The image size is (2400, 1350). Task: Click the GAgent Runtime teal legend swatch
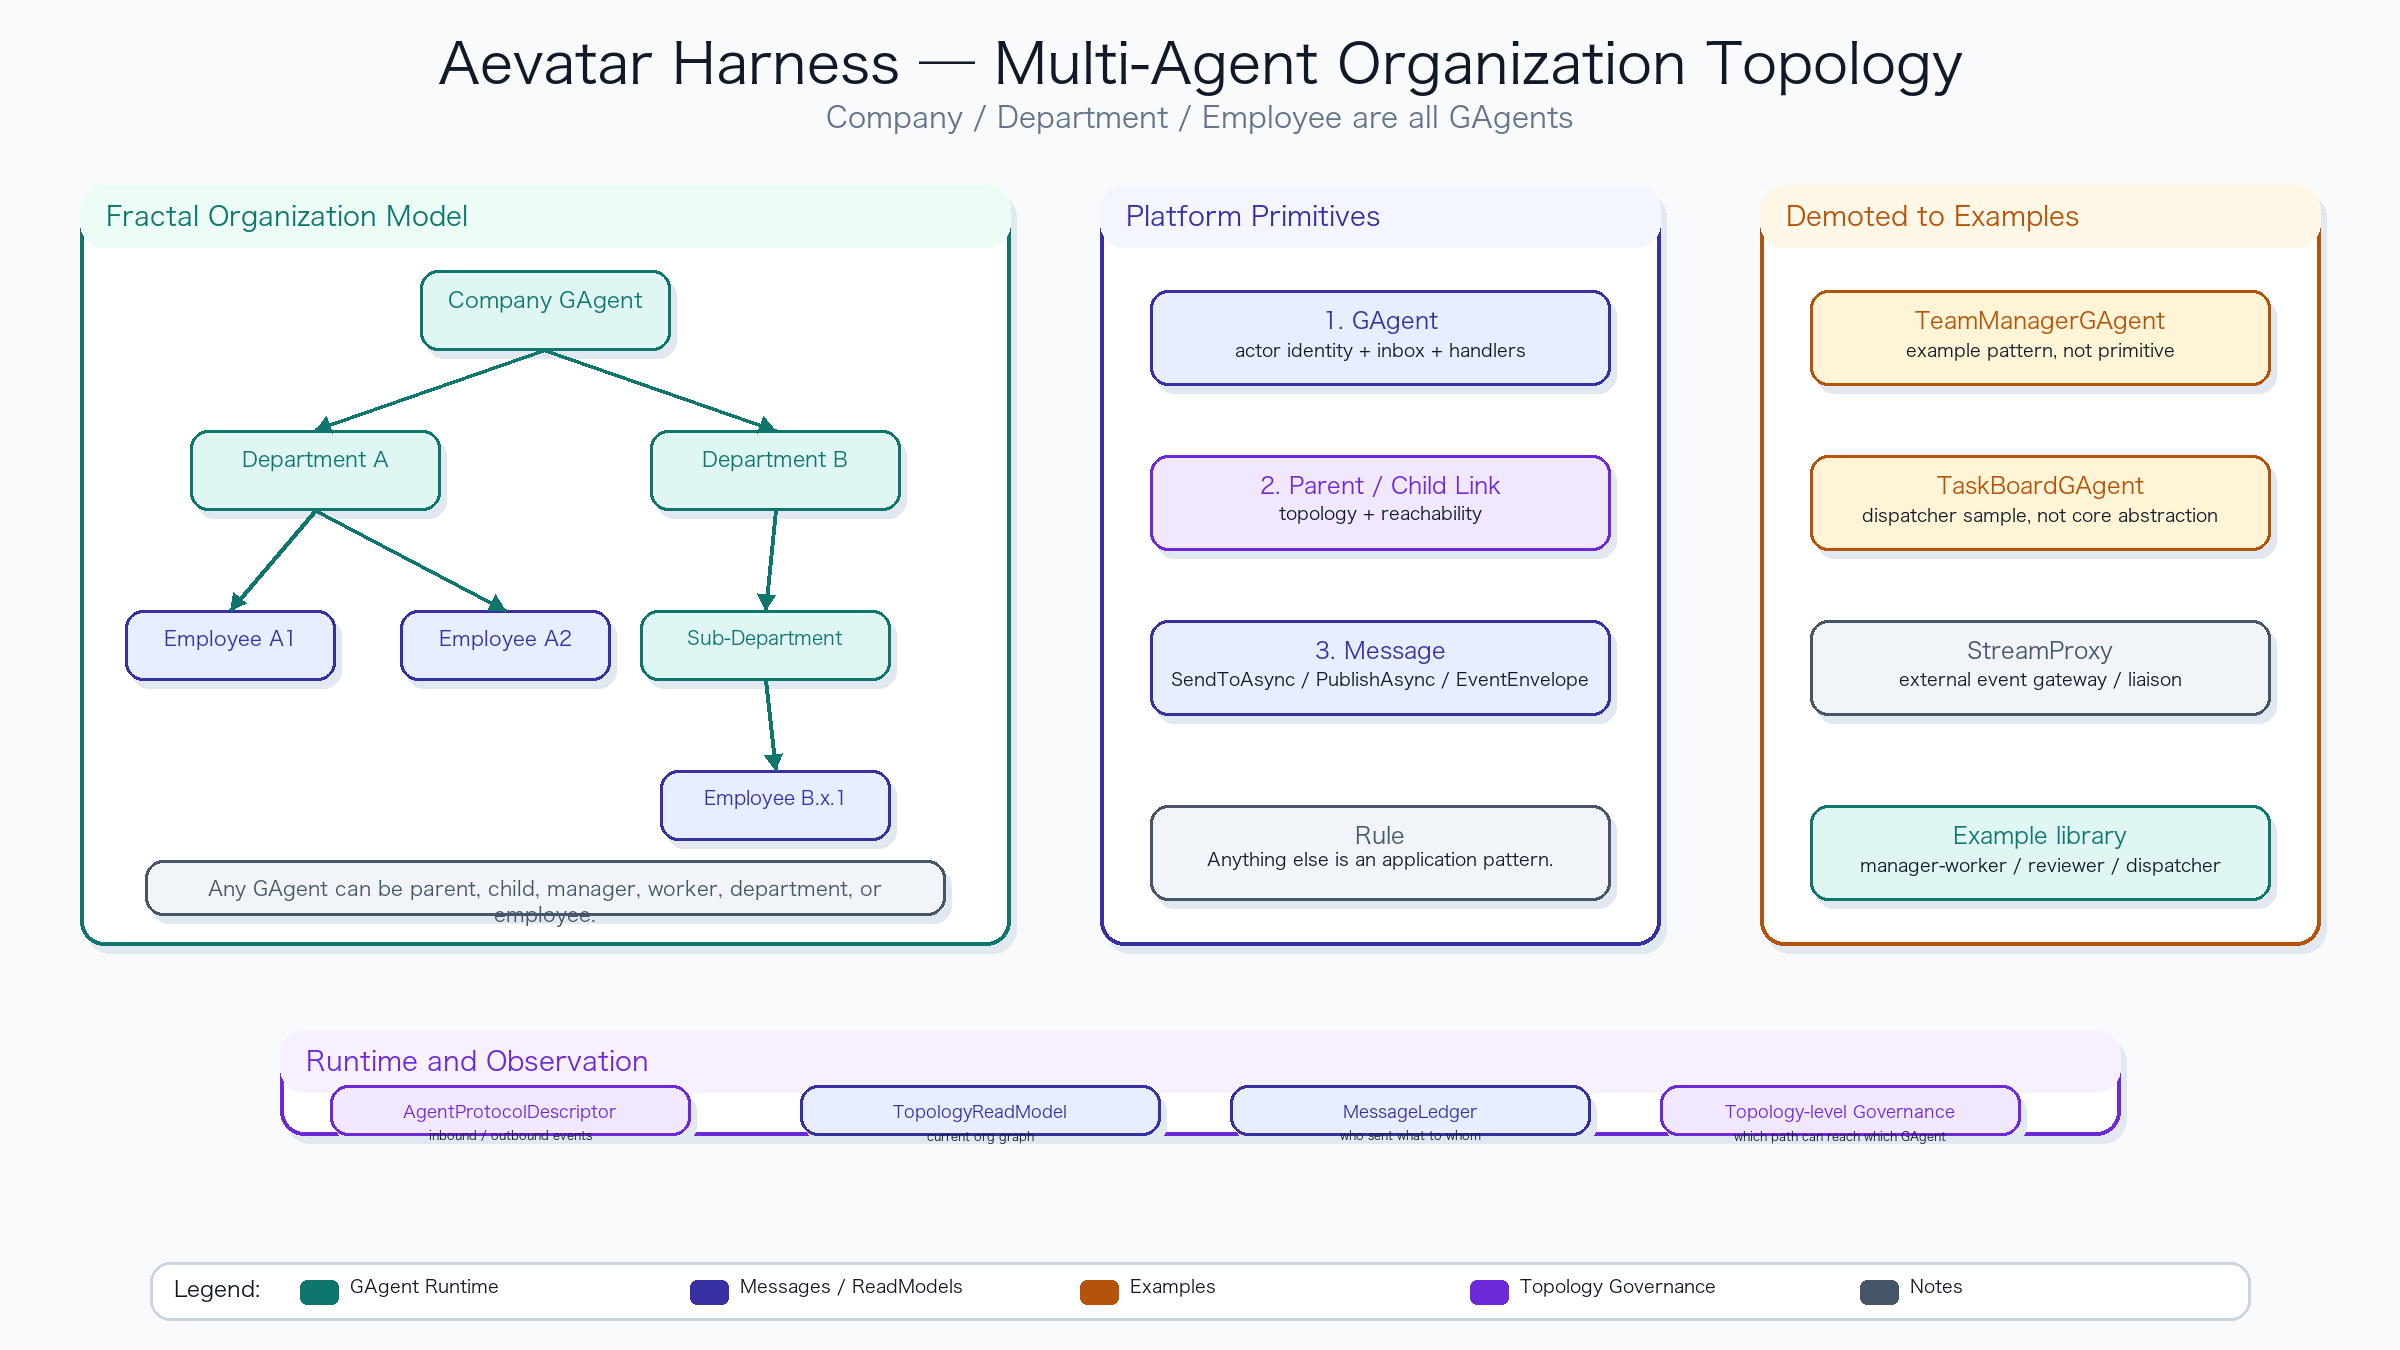319,1292
